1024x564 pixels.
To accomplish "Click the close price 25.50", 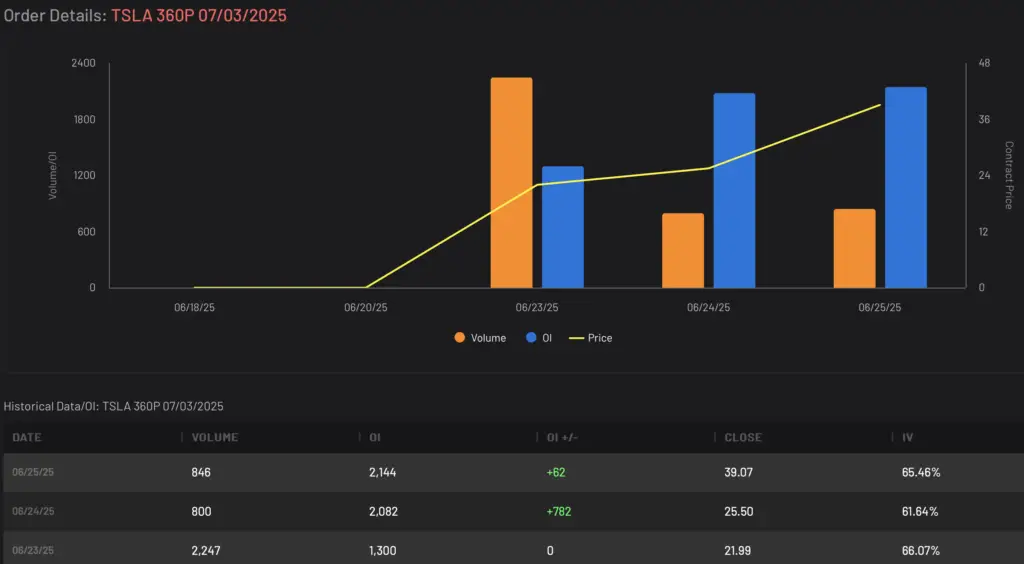I will coord(739,511).
